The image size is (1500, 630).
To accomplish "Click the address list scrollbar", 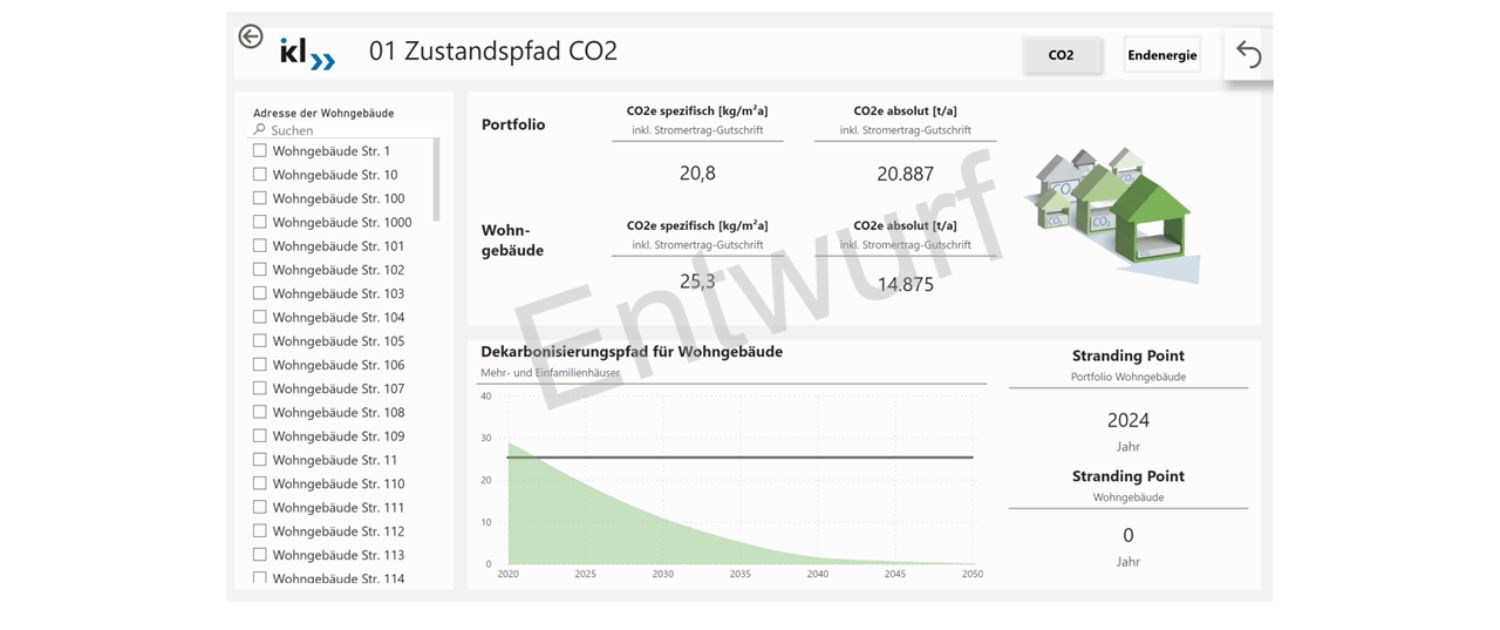I will pos(436,180).
